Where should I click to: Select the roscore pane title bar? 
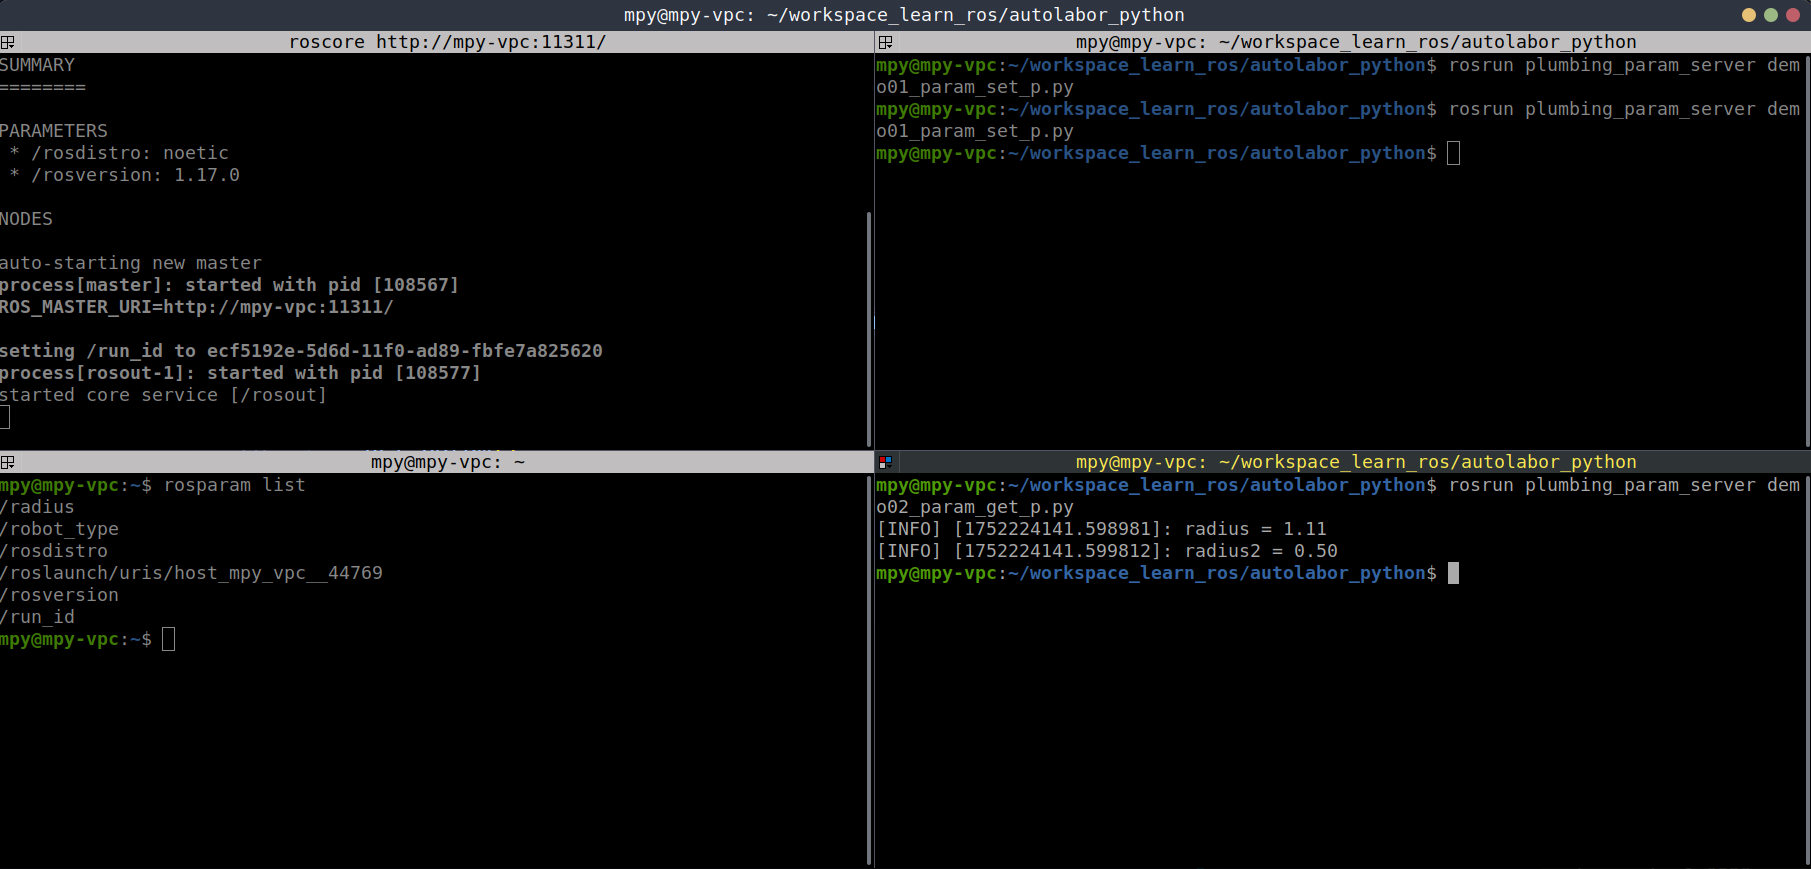pos(447,42)
